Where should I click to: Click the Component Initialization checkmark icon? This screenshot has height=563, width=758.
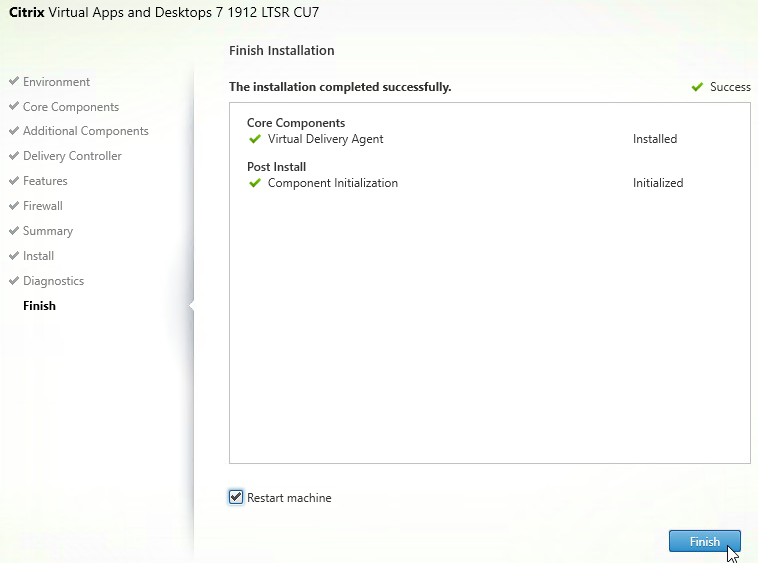pyautogui.click(x=255, y=183)
